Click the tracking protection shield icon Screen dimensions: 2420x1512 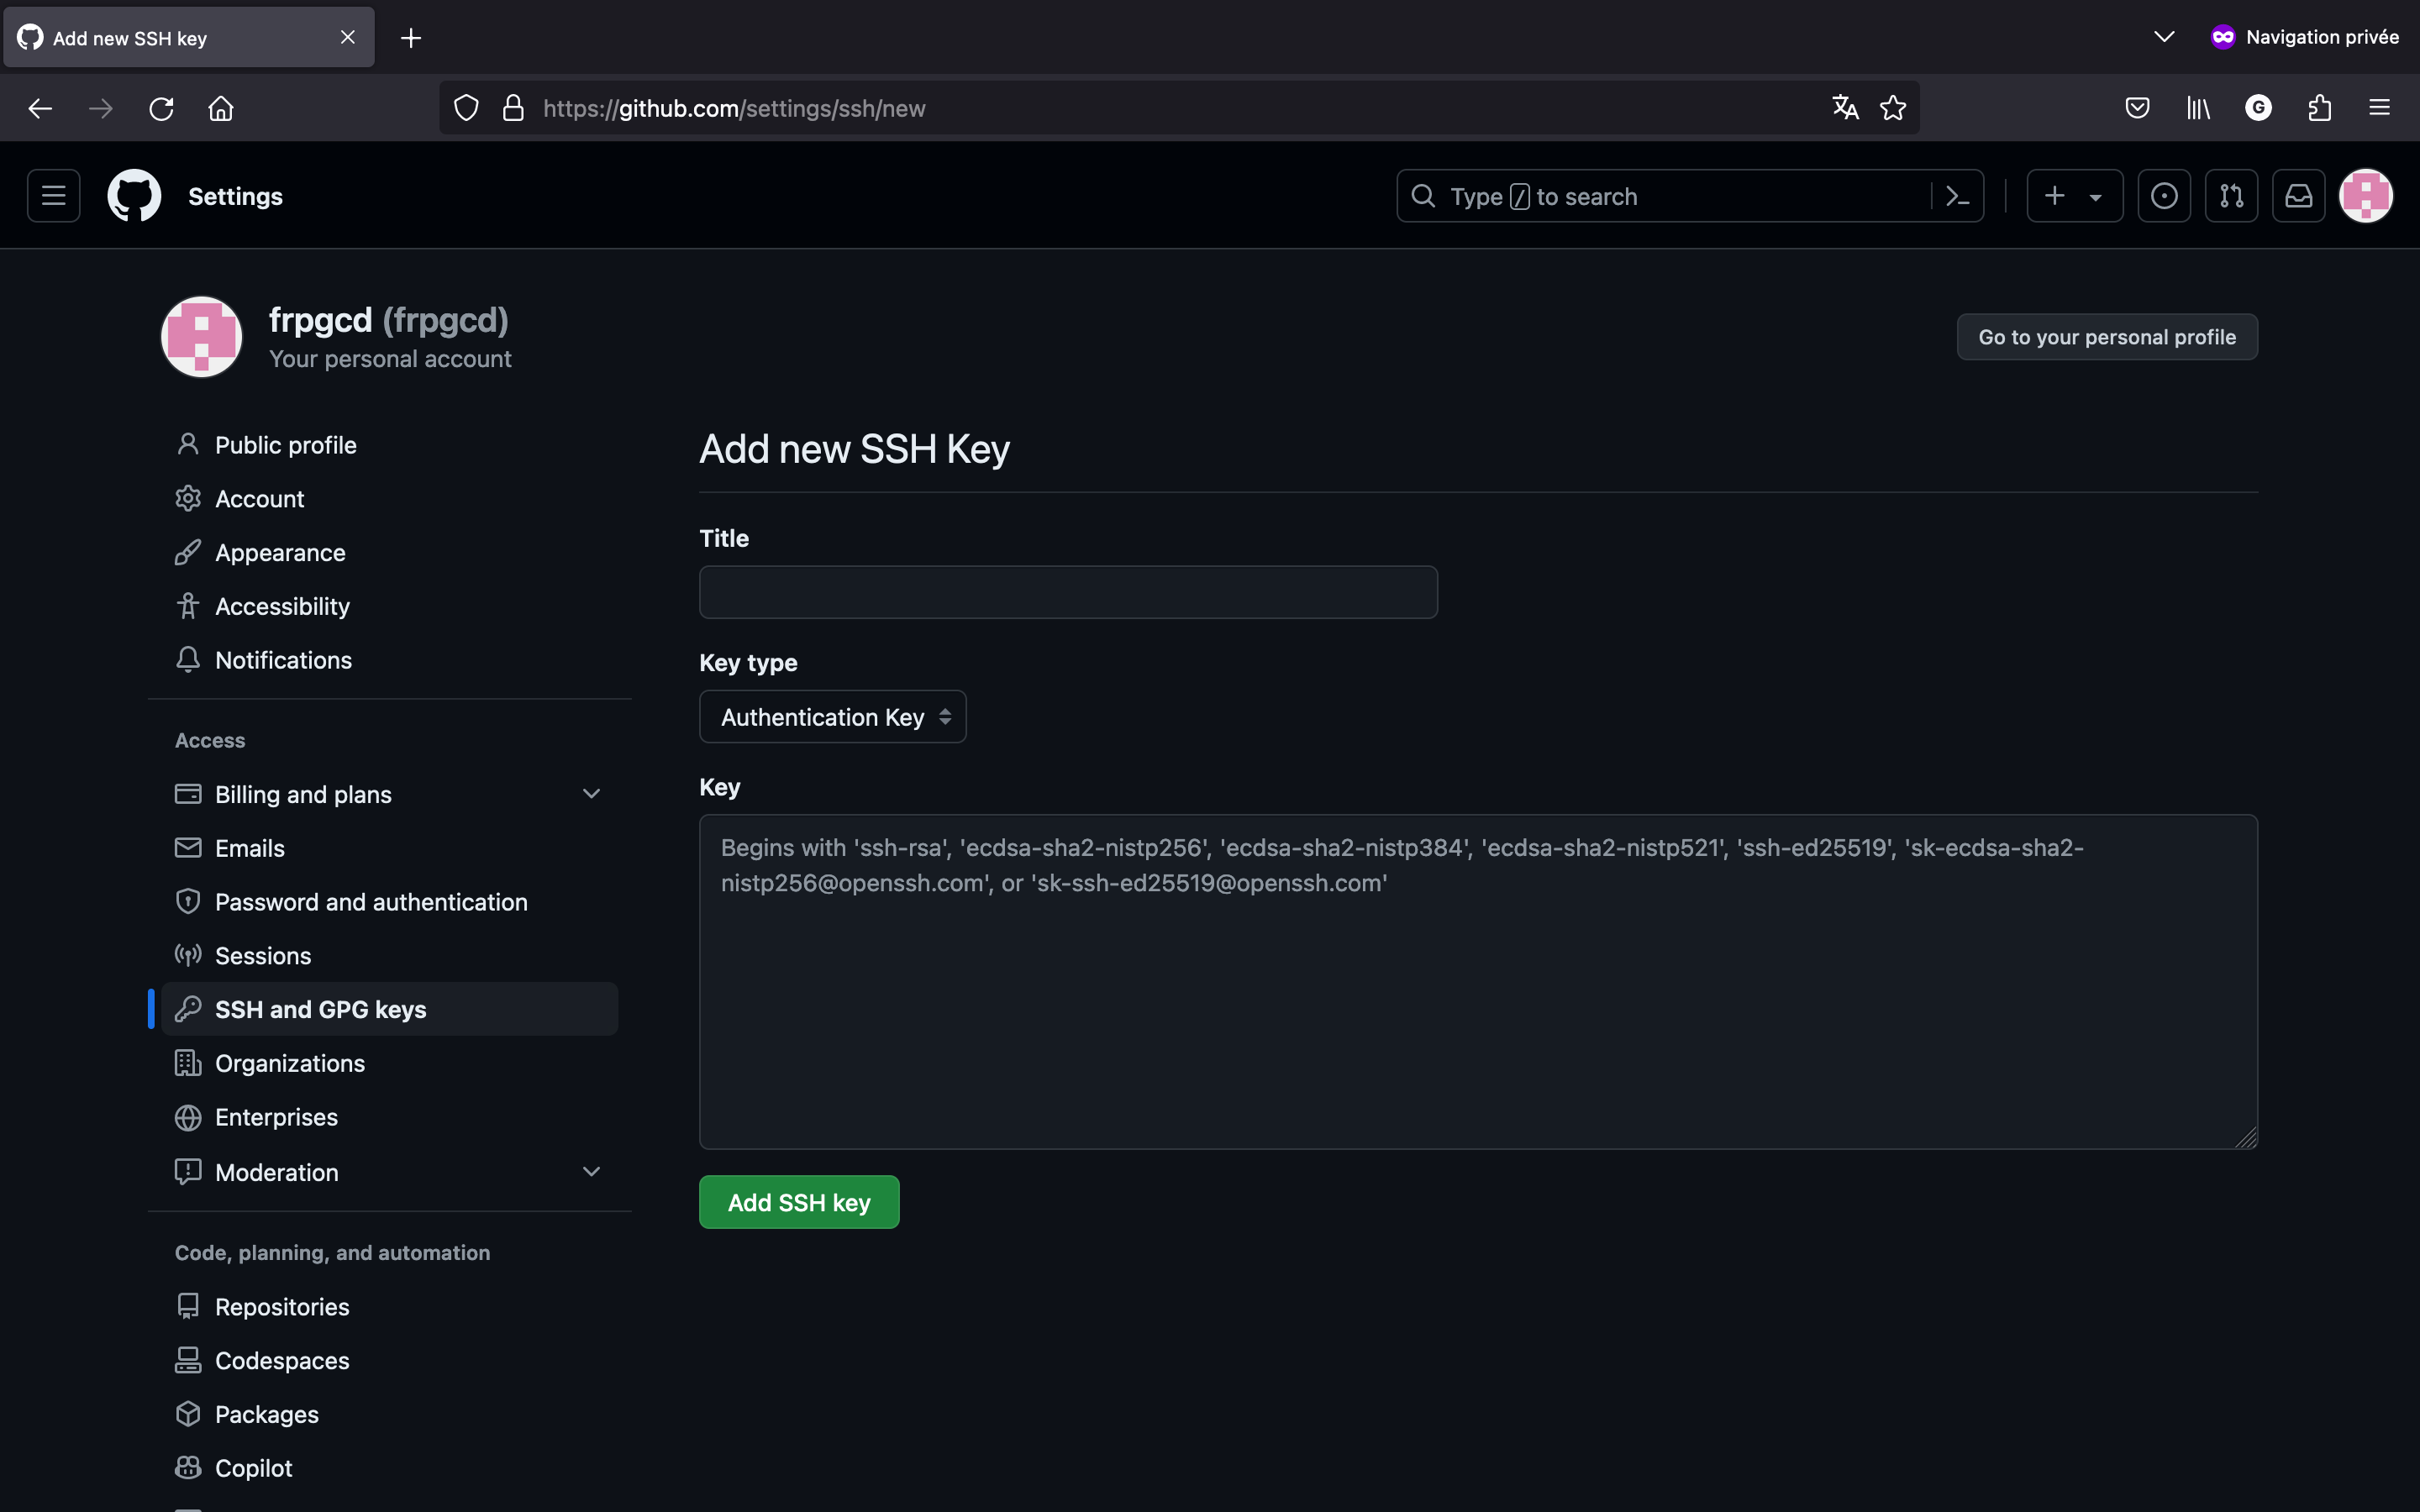(466, 108)
